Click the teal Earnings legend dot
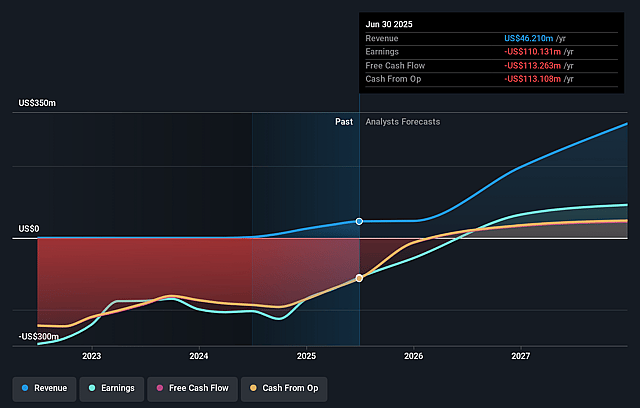The height and width of the screenshot is (408, 640). coord(92,388)
